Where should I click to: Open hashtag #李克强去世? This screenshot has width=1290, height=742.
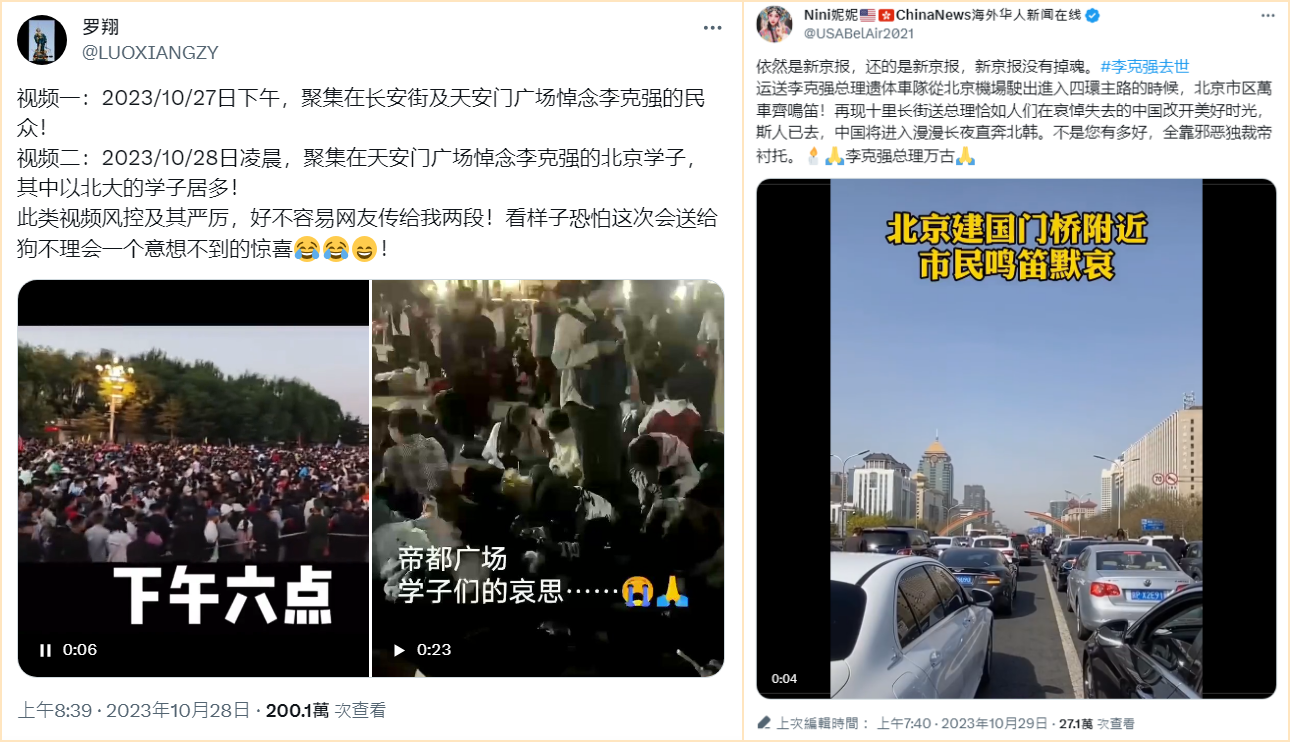point(1145,67)
